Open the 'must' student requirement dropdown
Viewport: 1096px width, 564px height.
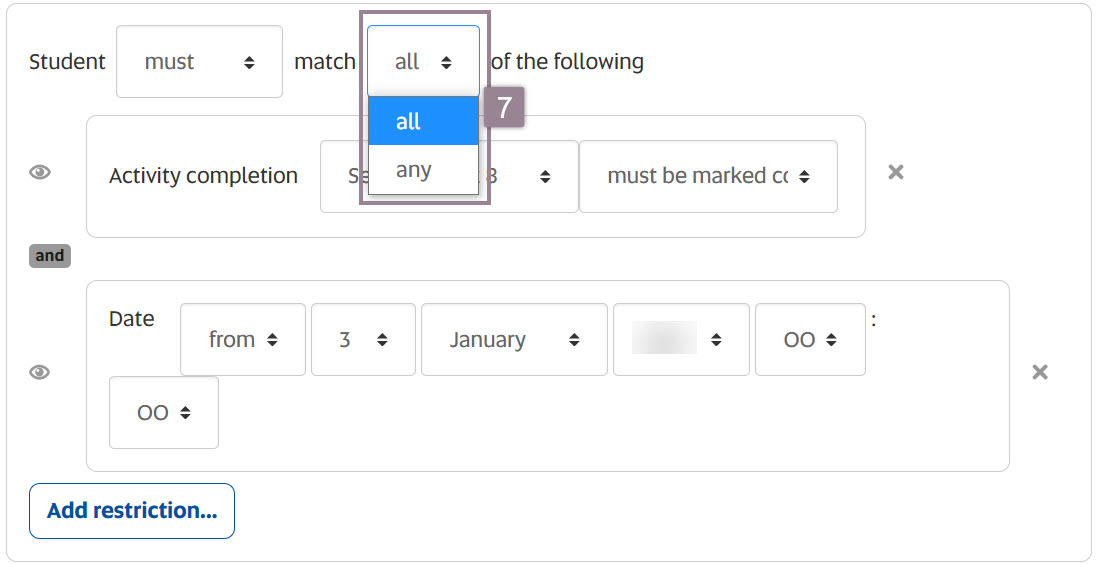coord(199,62)
